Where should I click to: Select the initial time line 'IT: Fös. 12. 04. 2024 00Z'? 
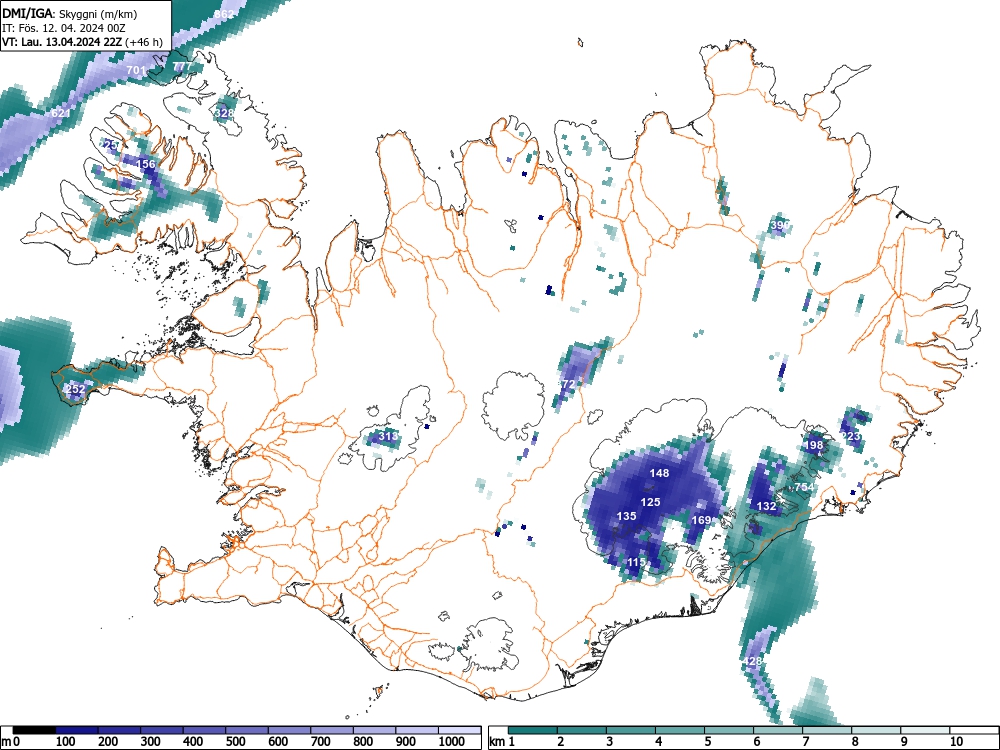tap(64, 28)
